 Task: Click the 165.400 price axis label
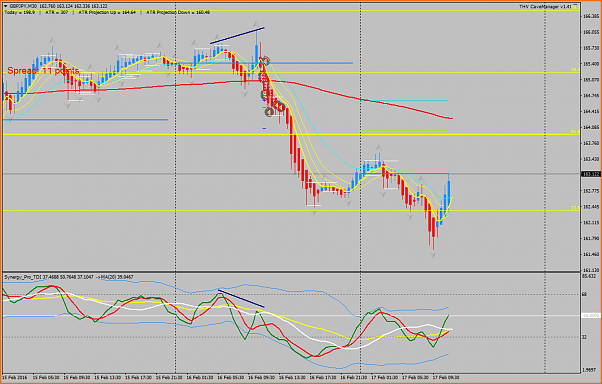click(x=591, y=64)
